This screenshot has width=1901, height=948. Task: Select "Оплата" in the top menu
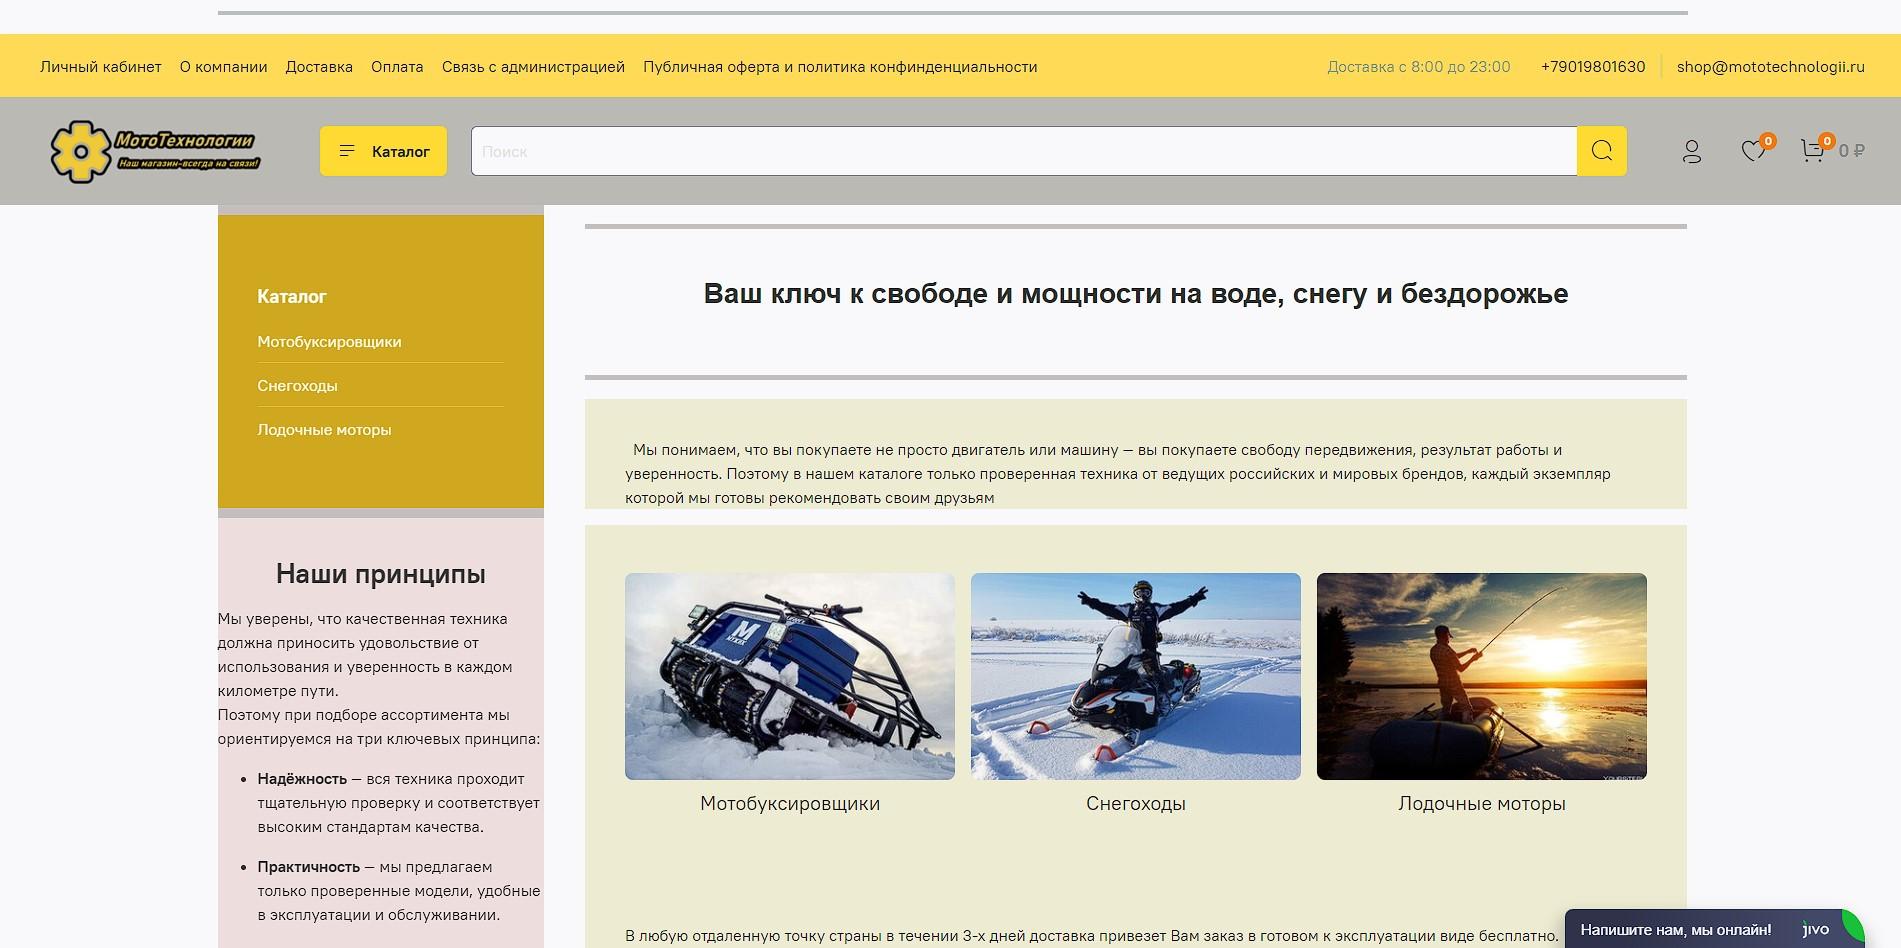pos(396,66)
